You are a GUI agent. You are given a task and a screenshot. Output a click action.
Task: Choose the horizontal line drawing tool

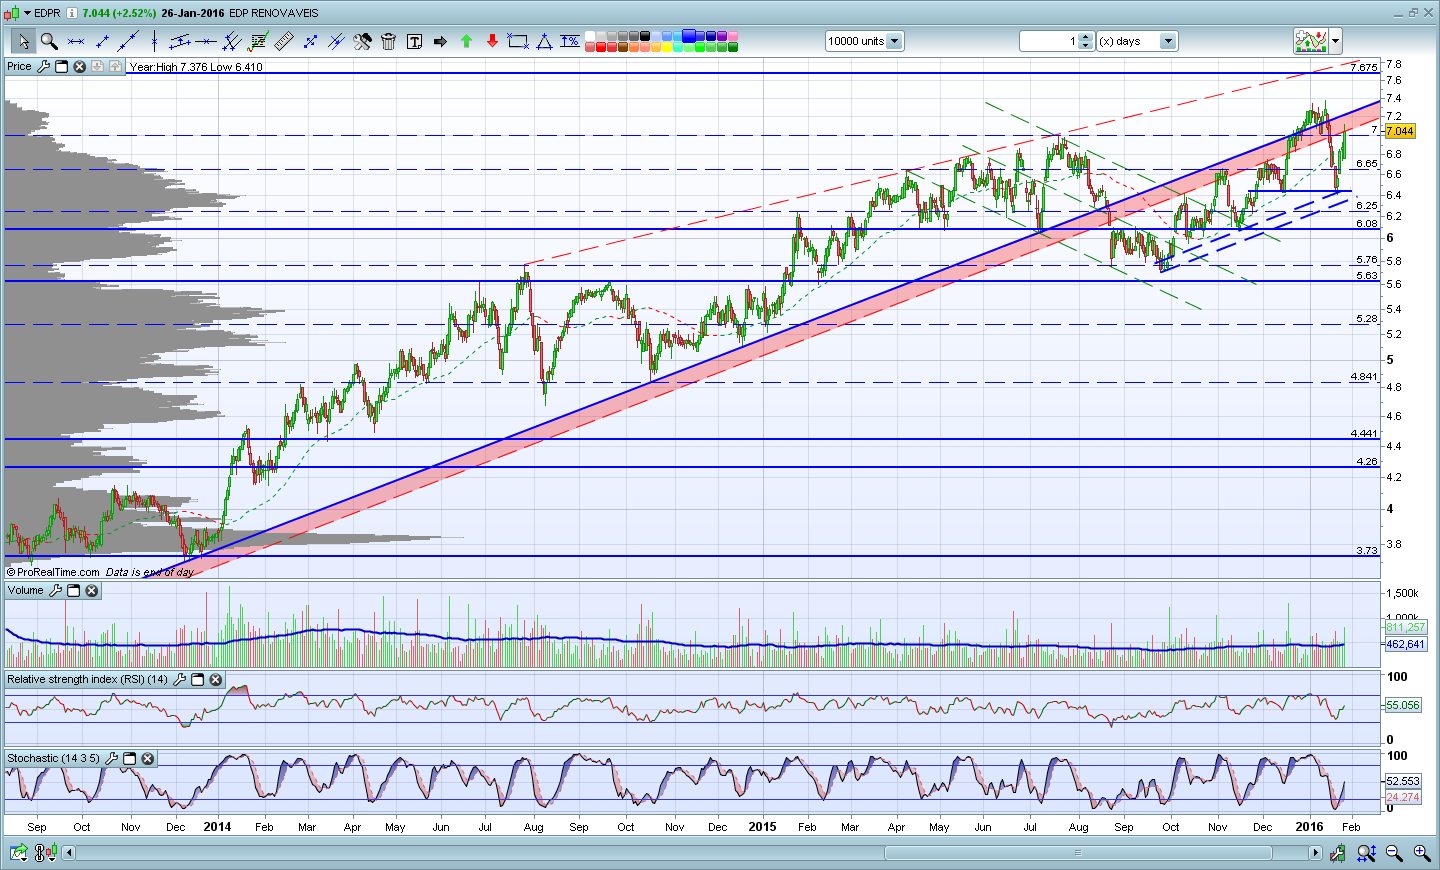coord(75,41)
